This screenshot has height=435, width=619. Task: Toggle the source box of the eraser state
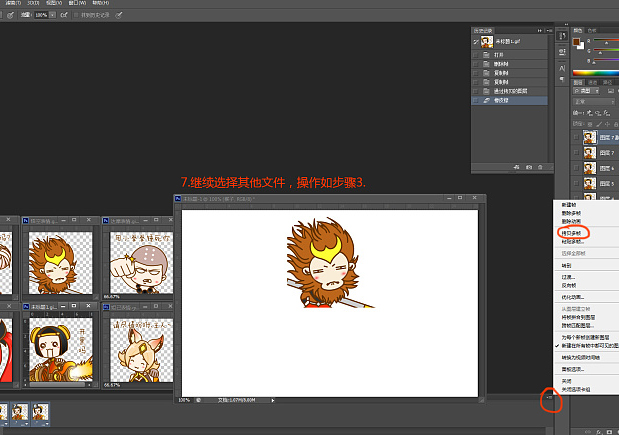click(476, 101)
